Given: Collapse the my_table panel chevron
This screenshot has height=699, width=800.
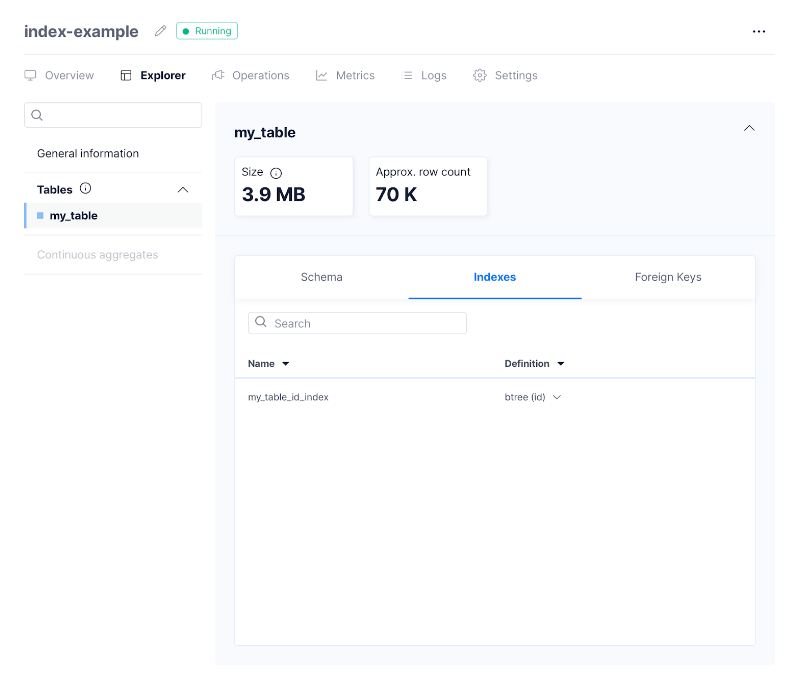Looking at the screenshot, I should click(749, 129).
